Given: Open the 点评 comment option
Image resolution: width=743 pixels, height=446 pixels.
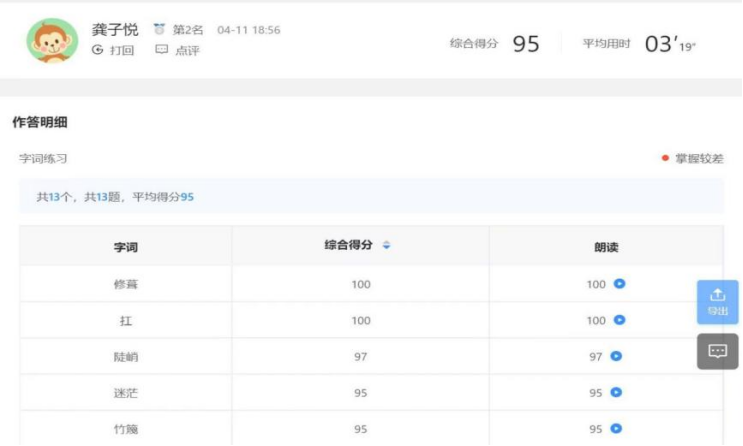Looking at the screenshot, I should [162, 50].
